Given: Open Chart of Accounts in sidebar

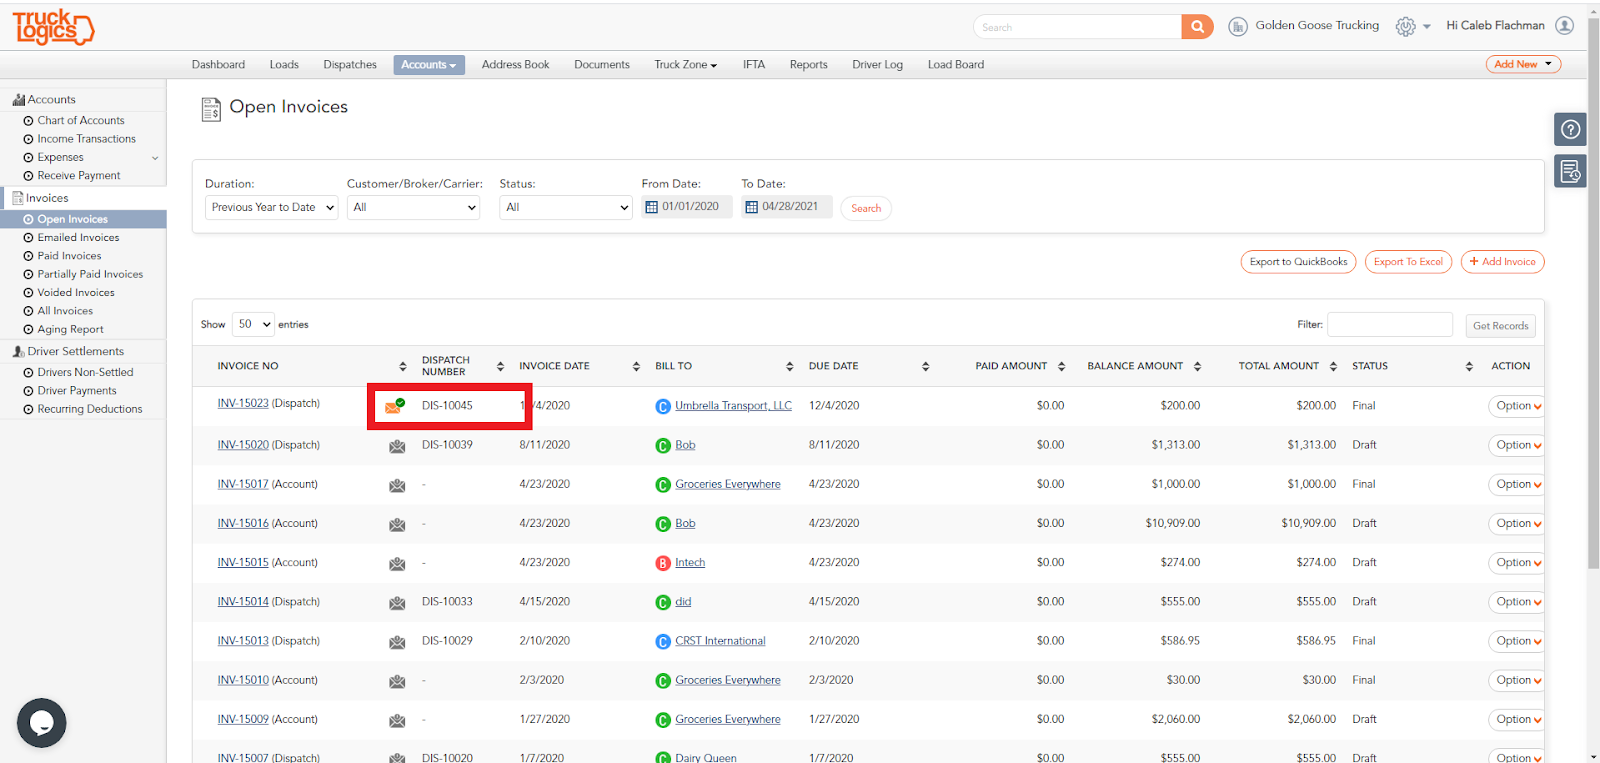Looking at the screenshot, I should tap(81, 120).
